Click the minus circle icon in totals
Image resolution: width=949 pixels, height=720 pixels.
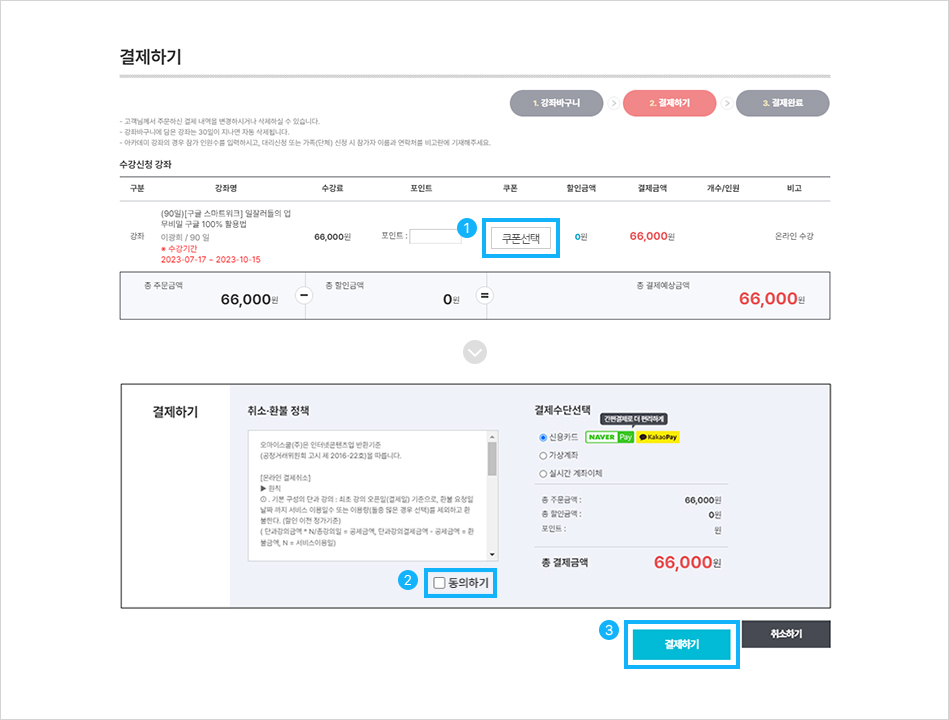tap(304, 295)
